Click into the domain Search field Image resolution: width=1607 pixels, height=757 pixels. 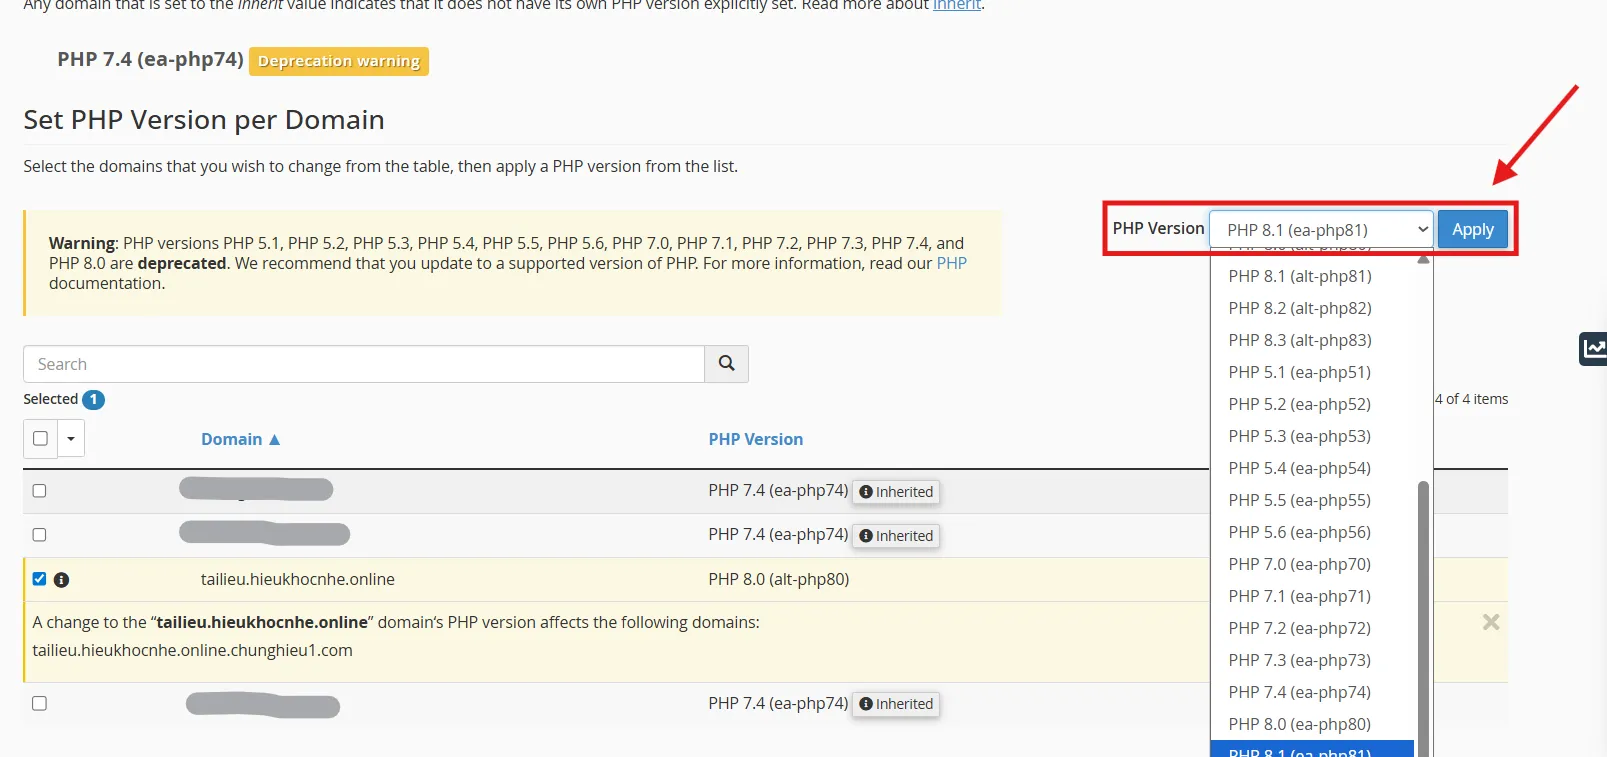363,364
